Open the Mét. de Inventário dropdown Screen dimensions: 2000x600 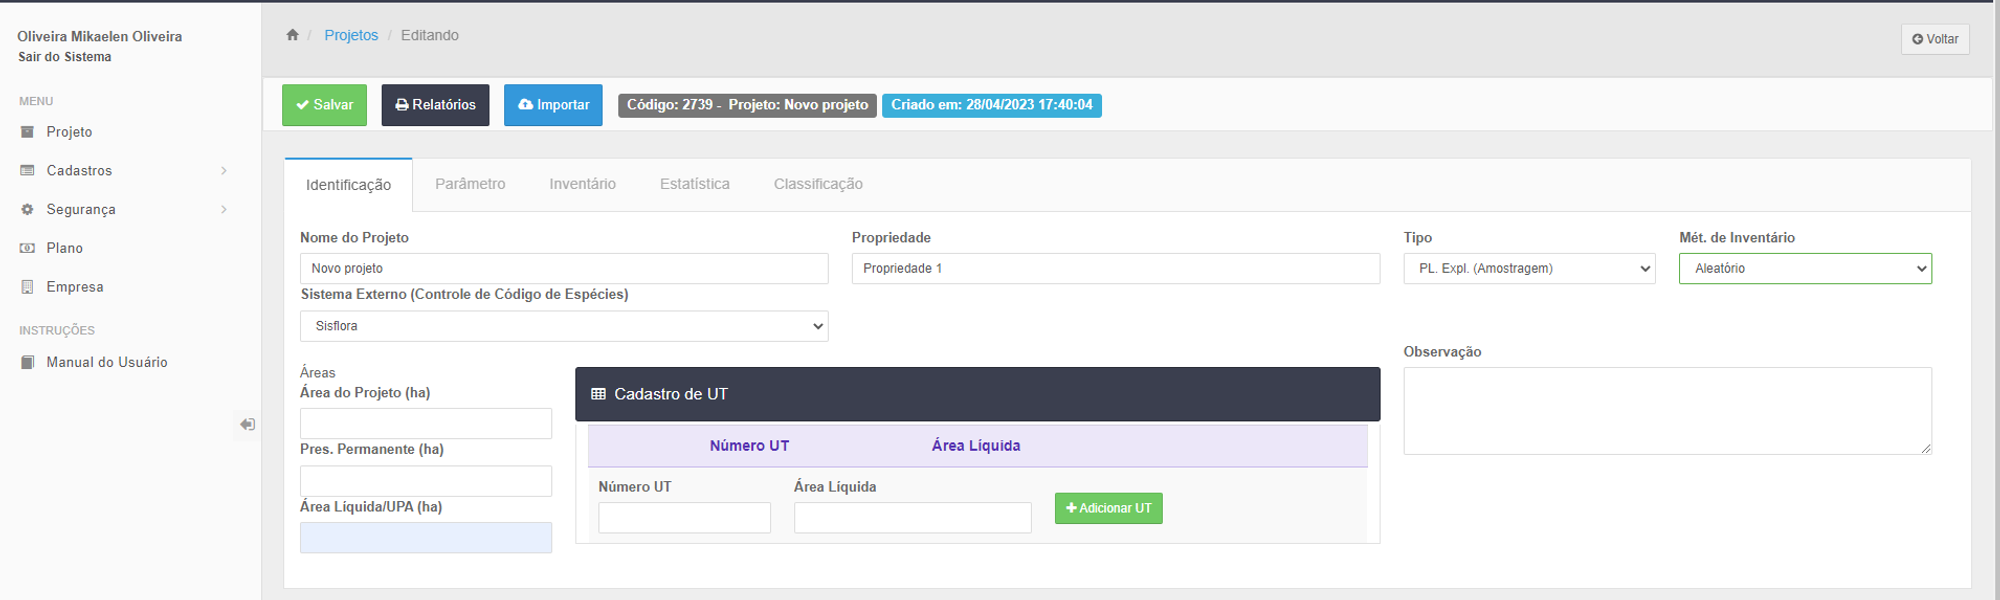(x=1804, y=269)
